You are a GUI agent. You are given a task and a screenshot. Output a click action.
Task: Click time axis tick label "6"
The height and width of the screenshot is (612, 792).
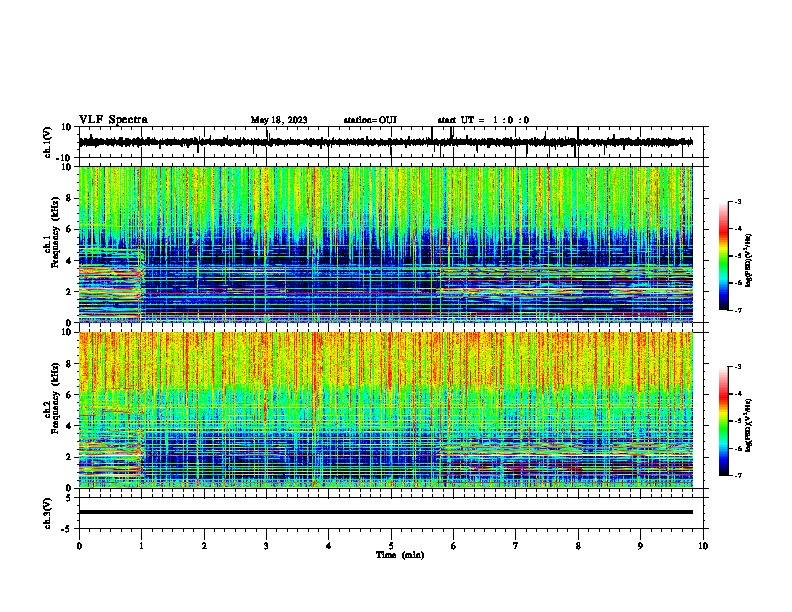pyautogui.click(x=454, y=546)
